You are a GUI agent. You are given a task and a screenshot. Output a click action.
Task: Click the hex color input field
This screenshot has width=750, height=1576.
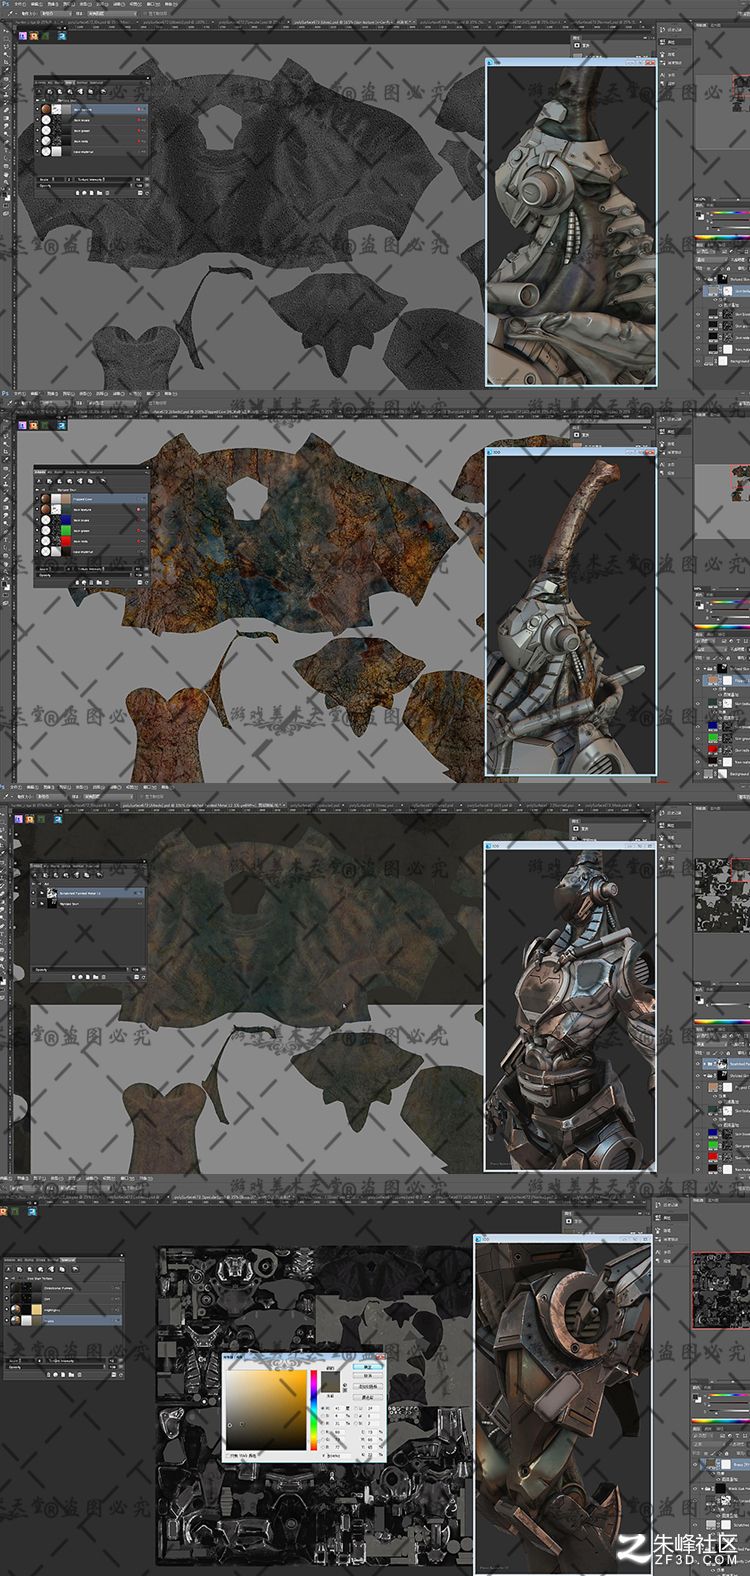point(339,1456)
